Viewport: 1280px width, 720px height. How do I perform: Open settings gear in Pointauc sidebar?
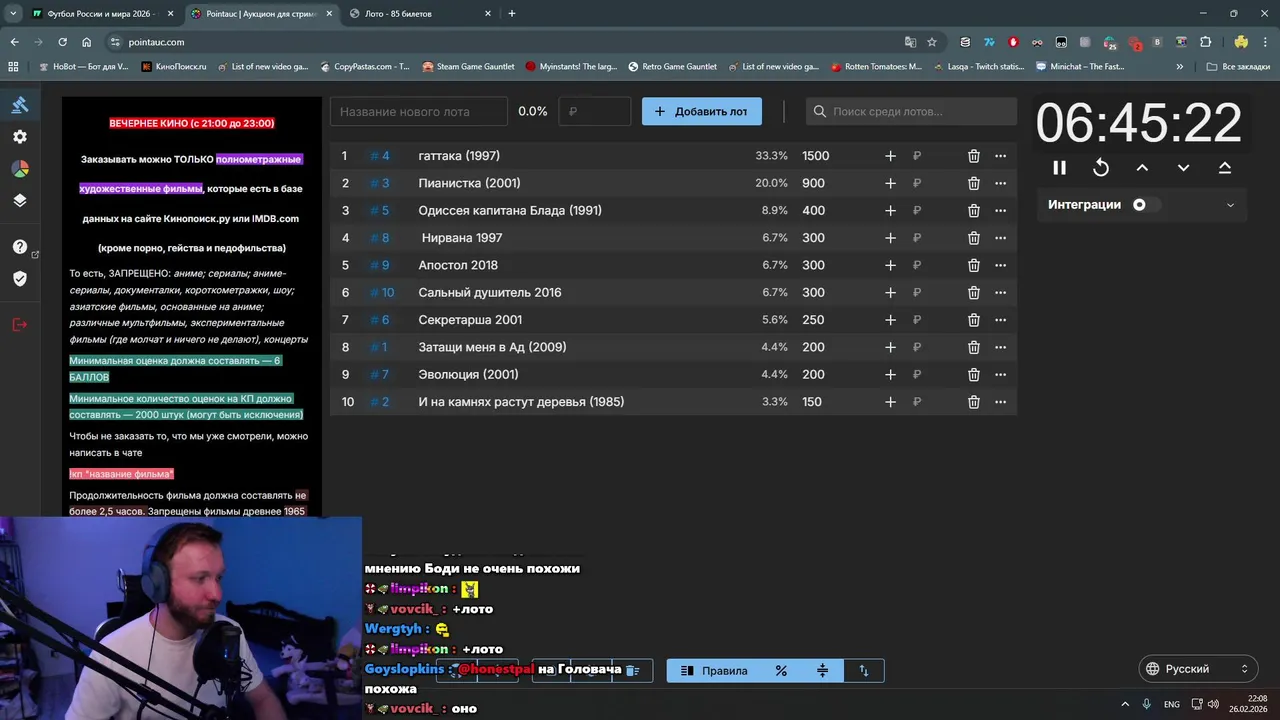[20, 137]
